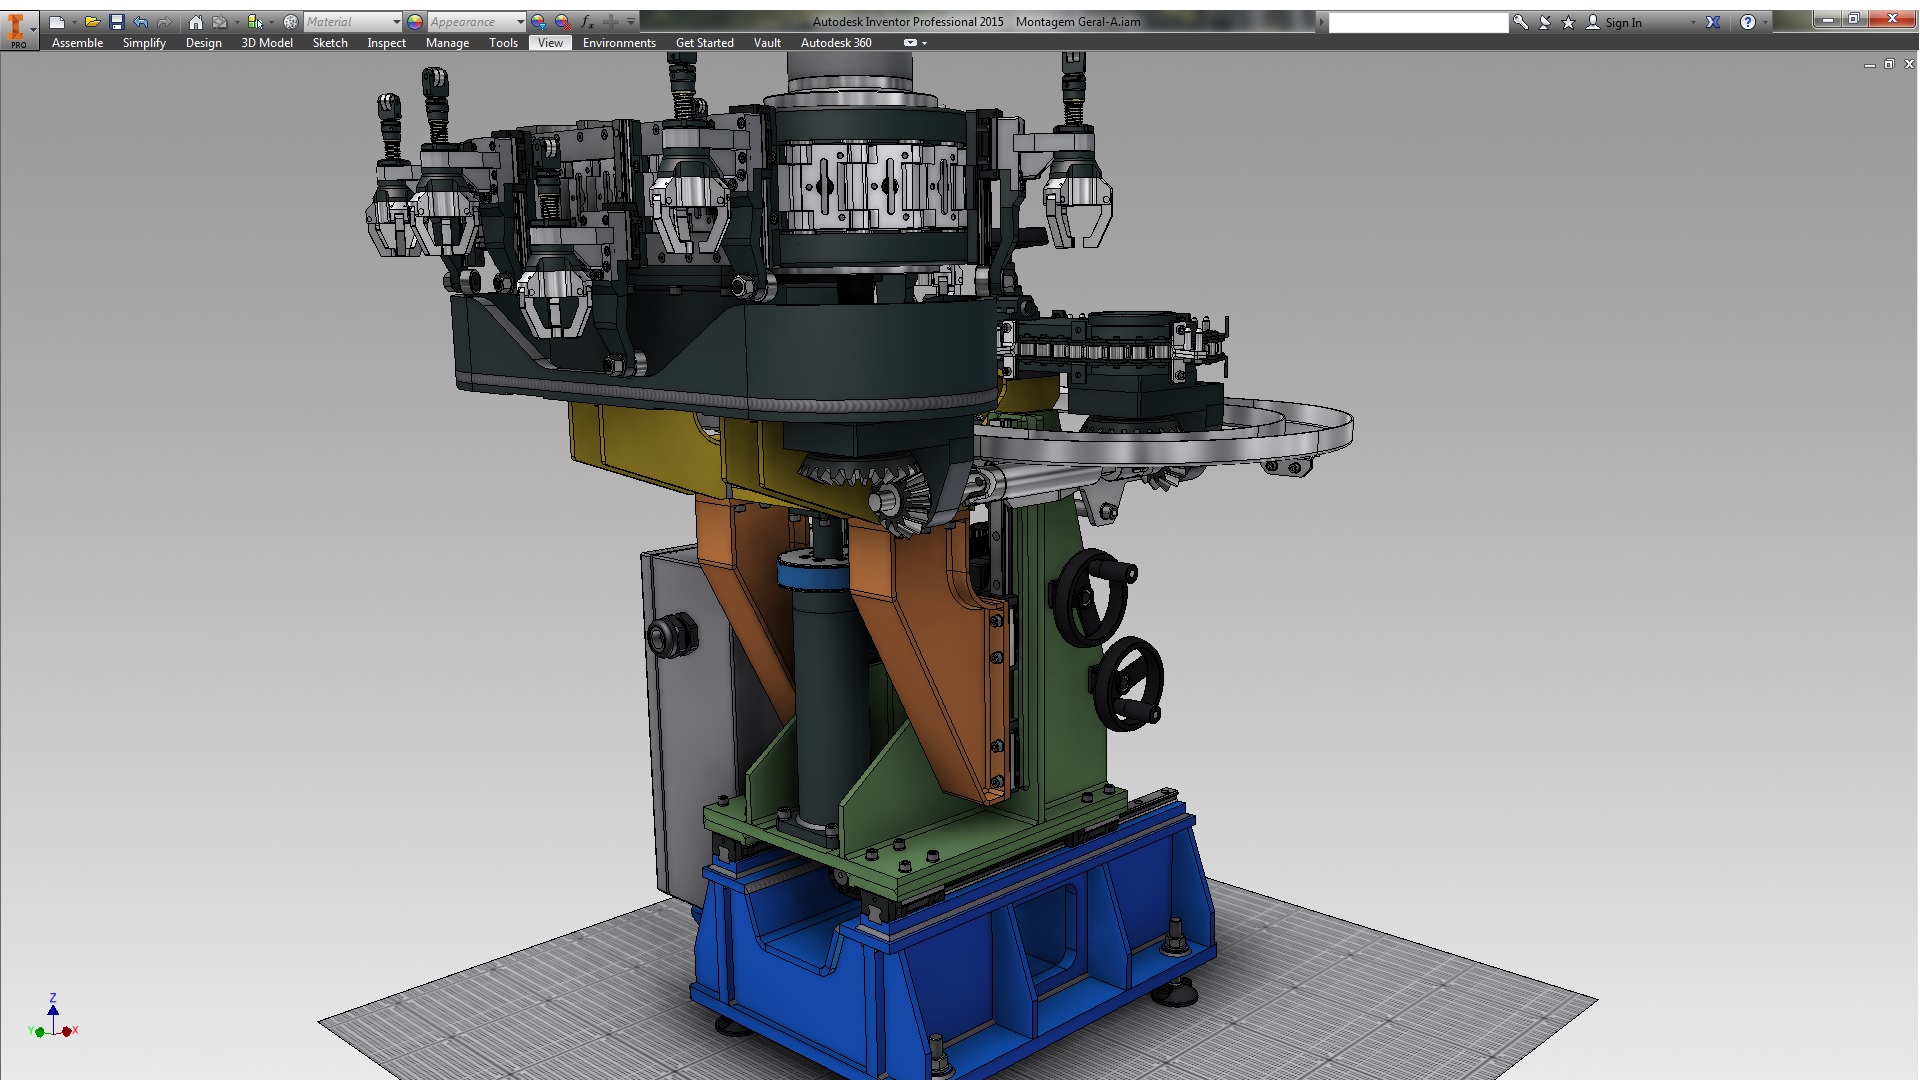Open the appearance color wheel browser
Viewport: 1920px width, 1080px height.
(415, 22)
